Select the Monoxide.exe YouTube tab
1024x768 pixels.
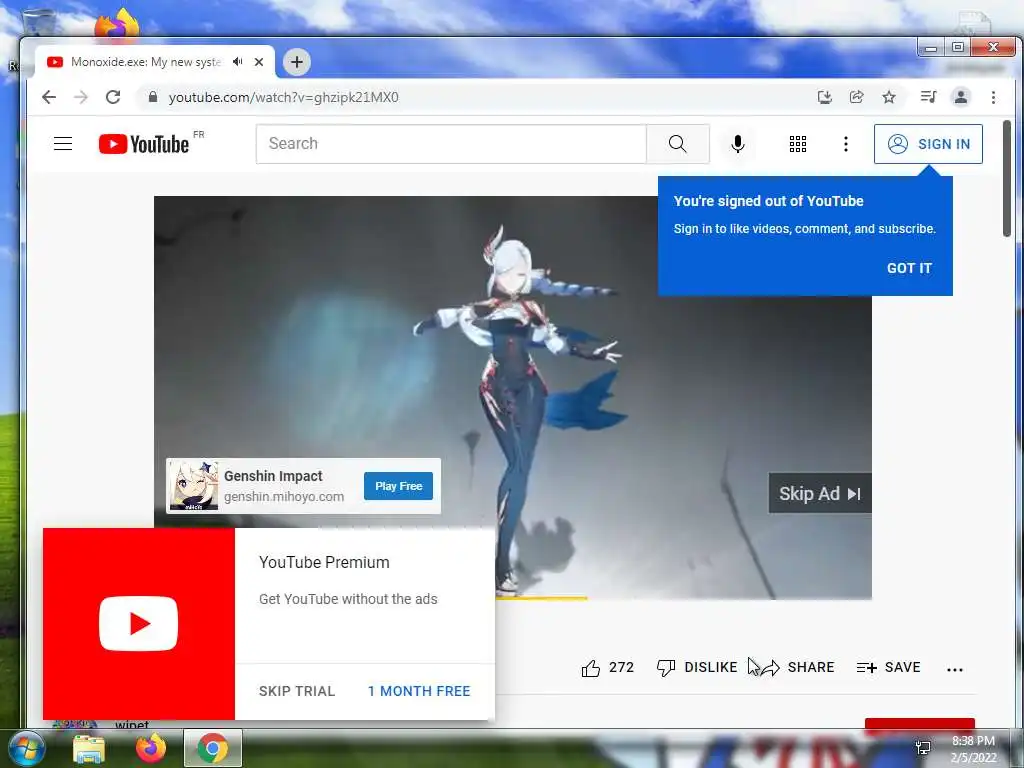pos(145,62)
